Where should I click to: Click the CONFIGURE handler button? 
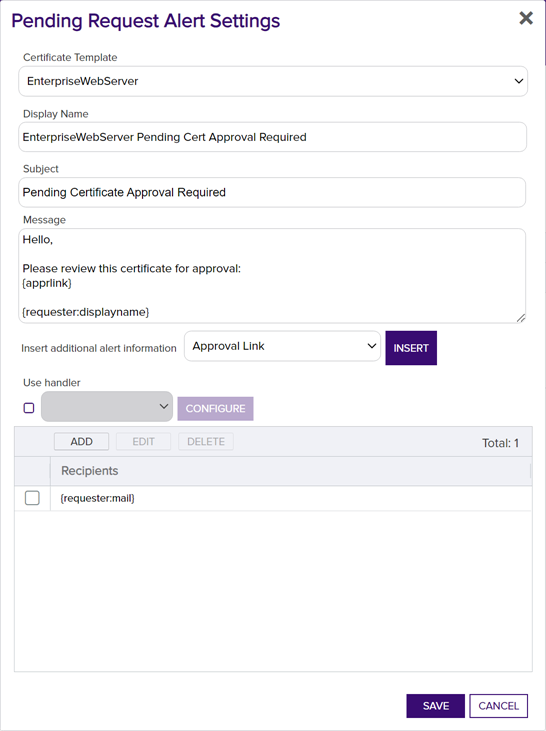pyautogui.click(x=215, y=408)
